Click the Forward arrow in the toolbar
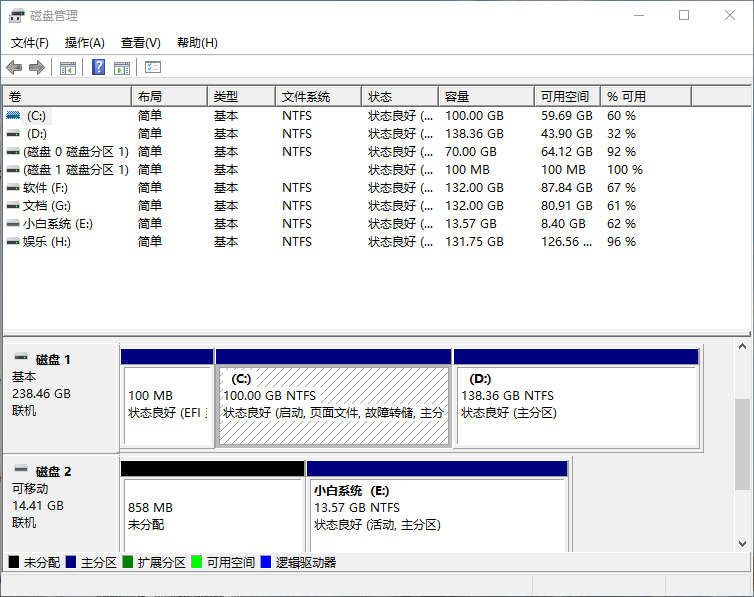The image size is (754, 597). tap(37, 67)
